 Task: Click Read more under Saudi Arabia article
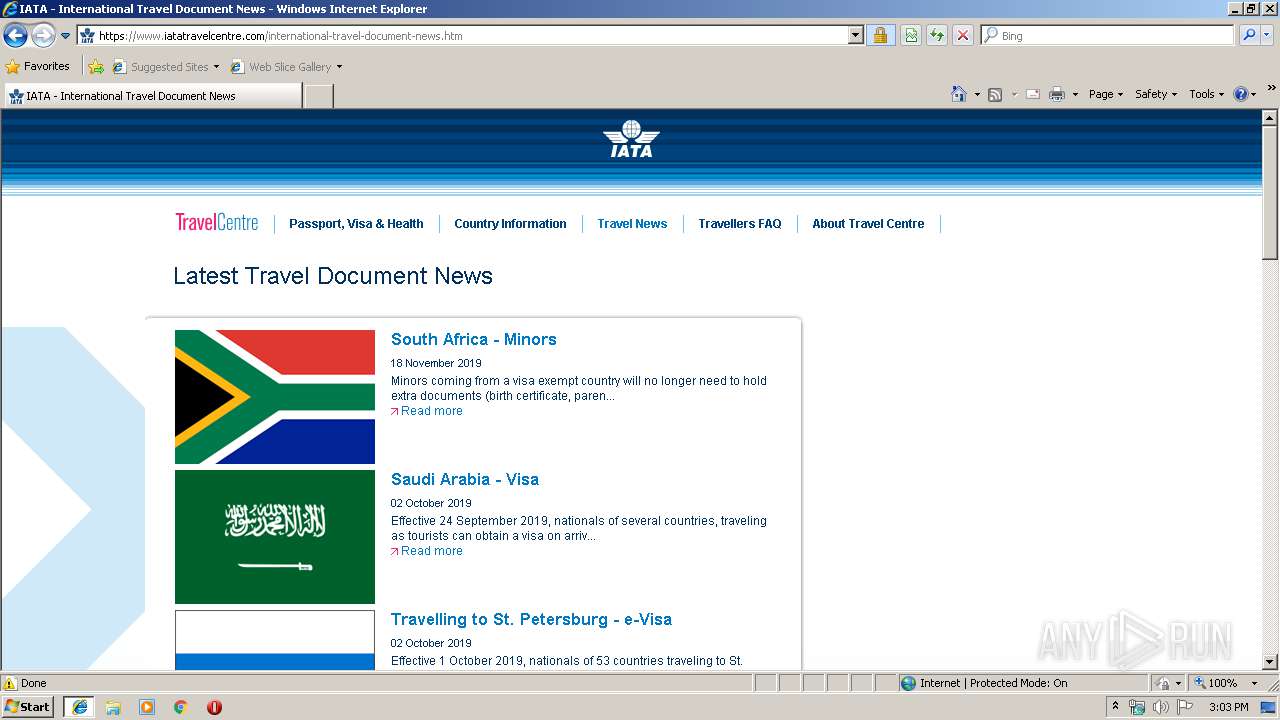[x=431, y=551]
